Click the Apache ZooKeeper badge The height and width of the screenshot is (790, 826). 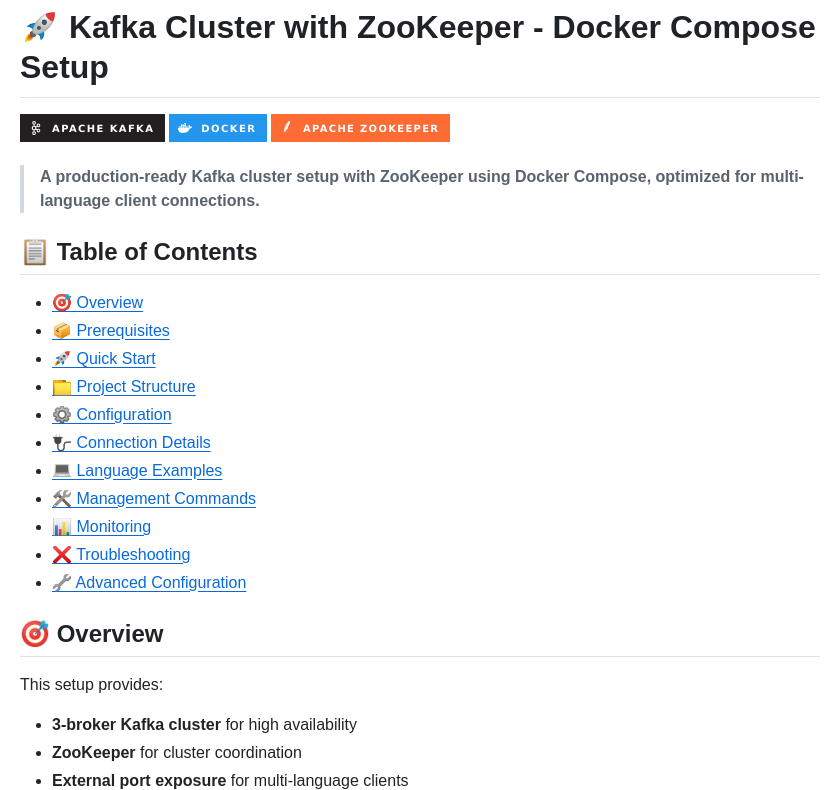(x=360, y=128)
